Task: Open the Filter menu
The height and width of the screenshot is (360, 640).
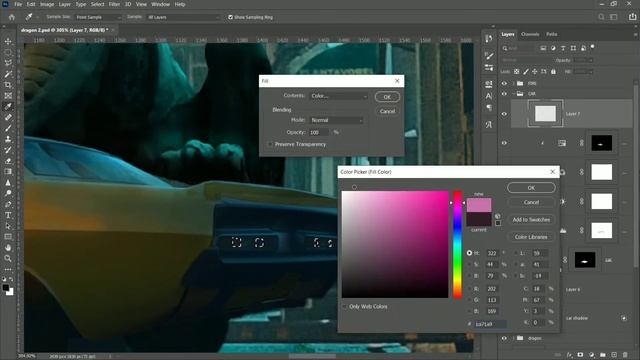Action: coord(114,4)
